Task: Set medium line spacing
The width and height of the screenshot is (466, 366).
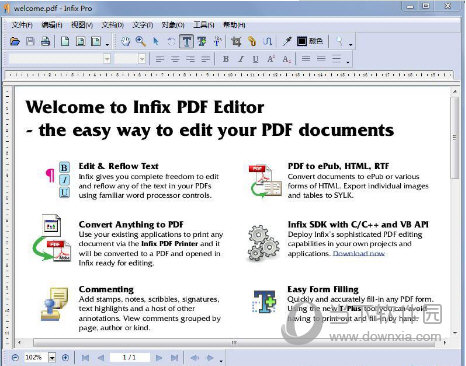Action: click(321, 59)
